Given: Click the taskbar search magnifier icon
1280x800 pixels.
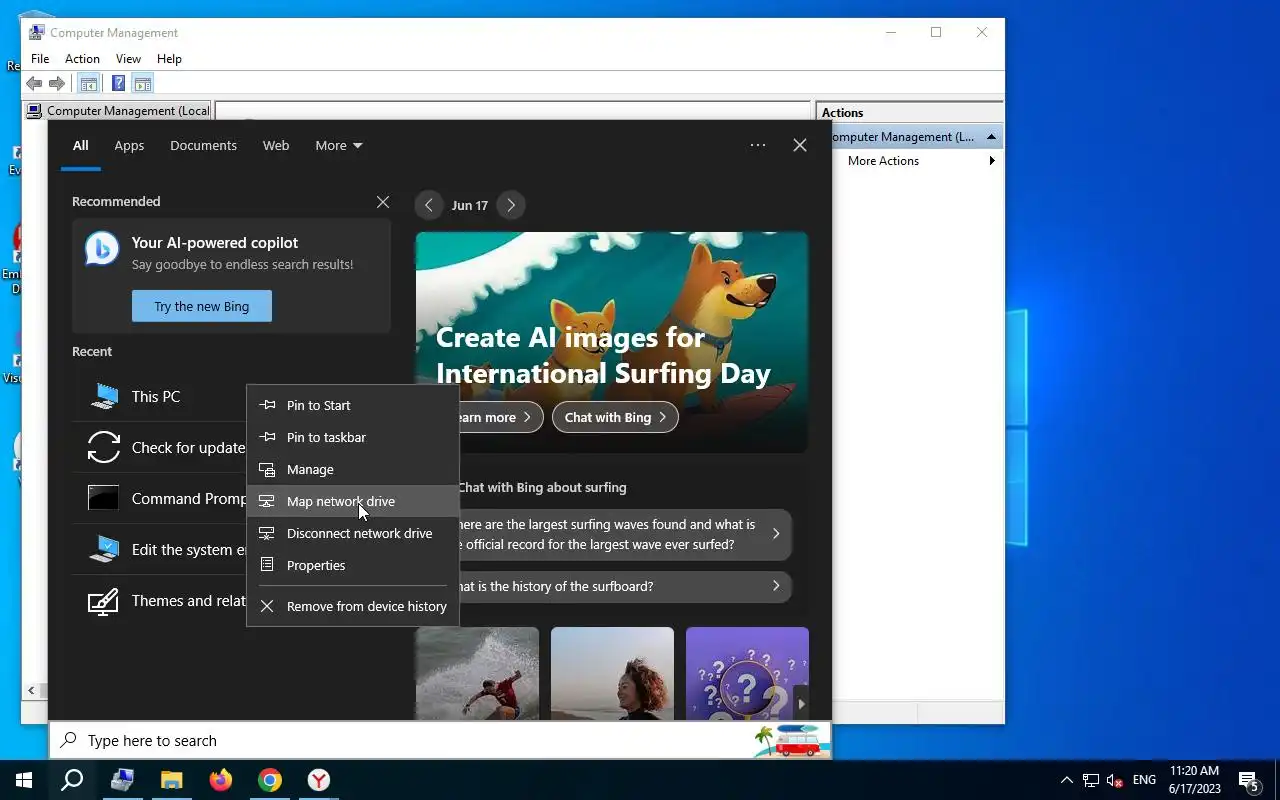Looking at the screenshot, I should pyautogui.click(x=72, y=780).
